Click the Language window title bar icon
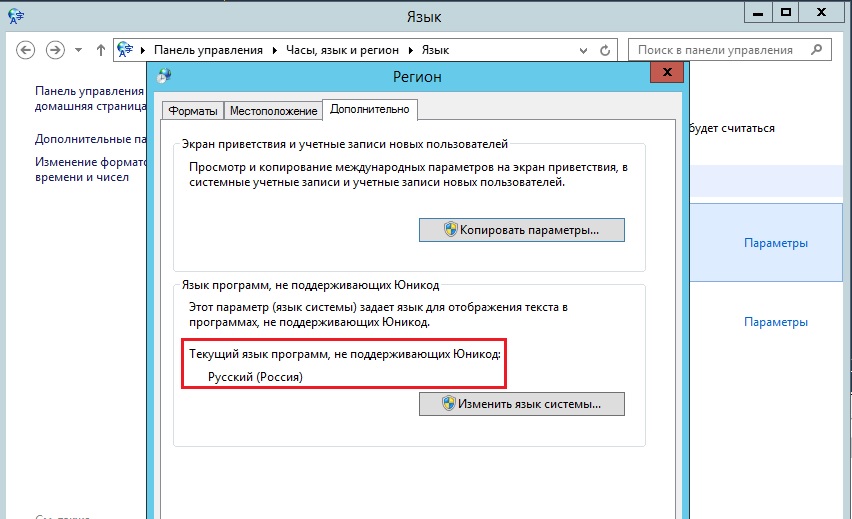 (16, 16)
